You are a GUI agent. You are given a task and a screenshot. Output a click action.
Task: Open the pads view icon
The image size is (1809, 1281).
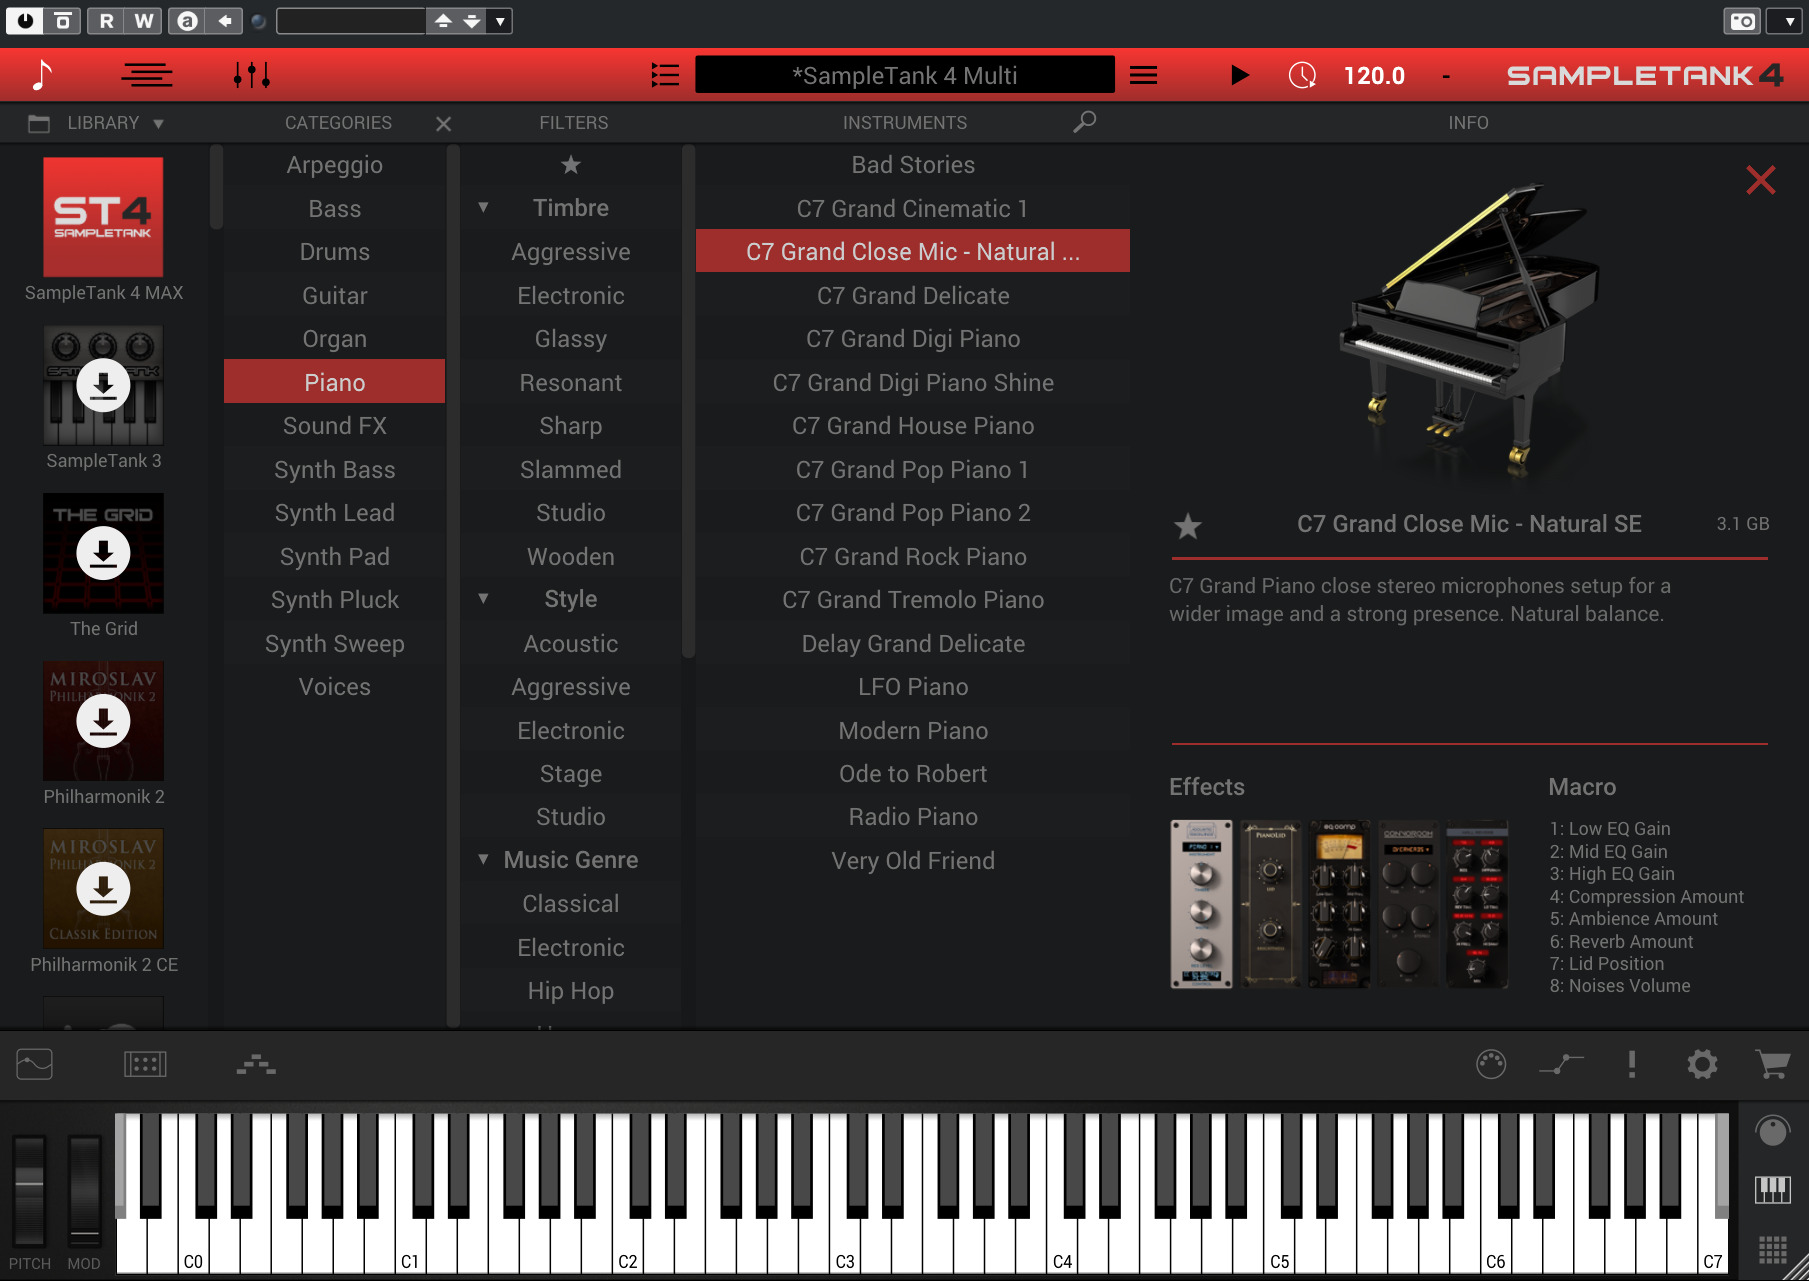(145, 1064)
